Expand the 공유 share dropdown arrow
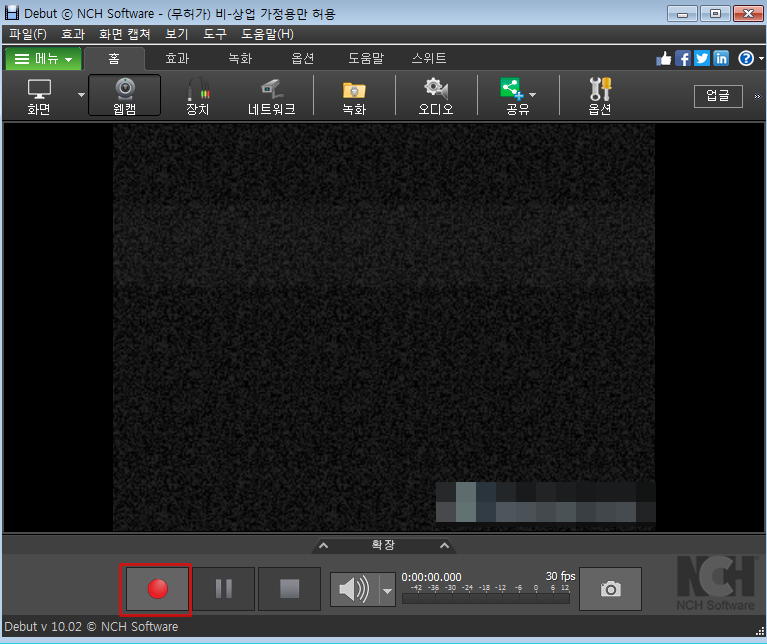 533,95
